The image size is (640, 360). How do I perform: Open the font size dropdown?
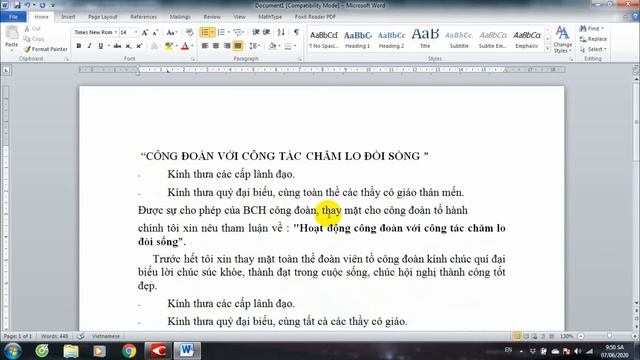(136, 32)
